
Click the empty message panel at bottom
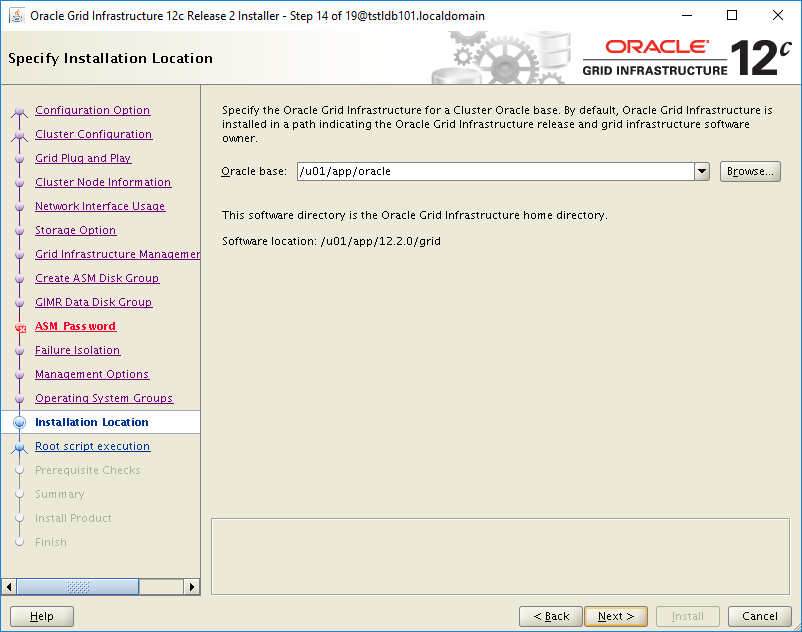[500, 557]
